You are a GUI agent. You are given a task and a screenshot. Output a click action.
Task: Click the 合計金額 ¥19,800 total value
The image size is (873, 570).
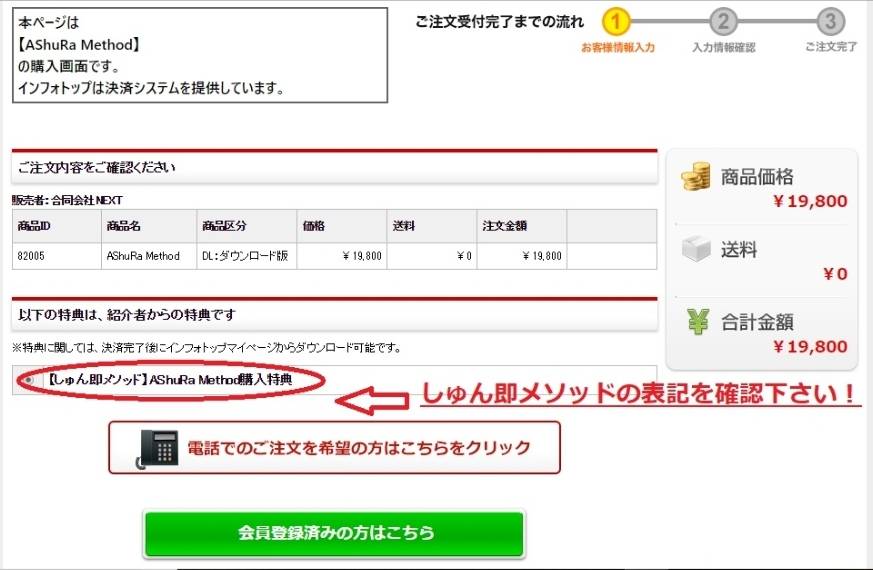tap(810, 347)
